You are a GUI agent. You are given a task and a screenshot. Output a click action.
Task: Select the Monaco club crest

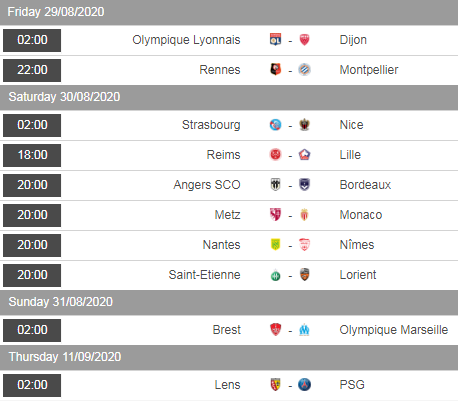tap(304, 215)
